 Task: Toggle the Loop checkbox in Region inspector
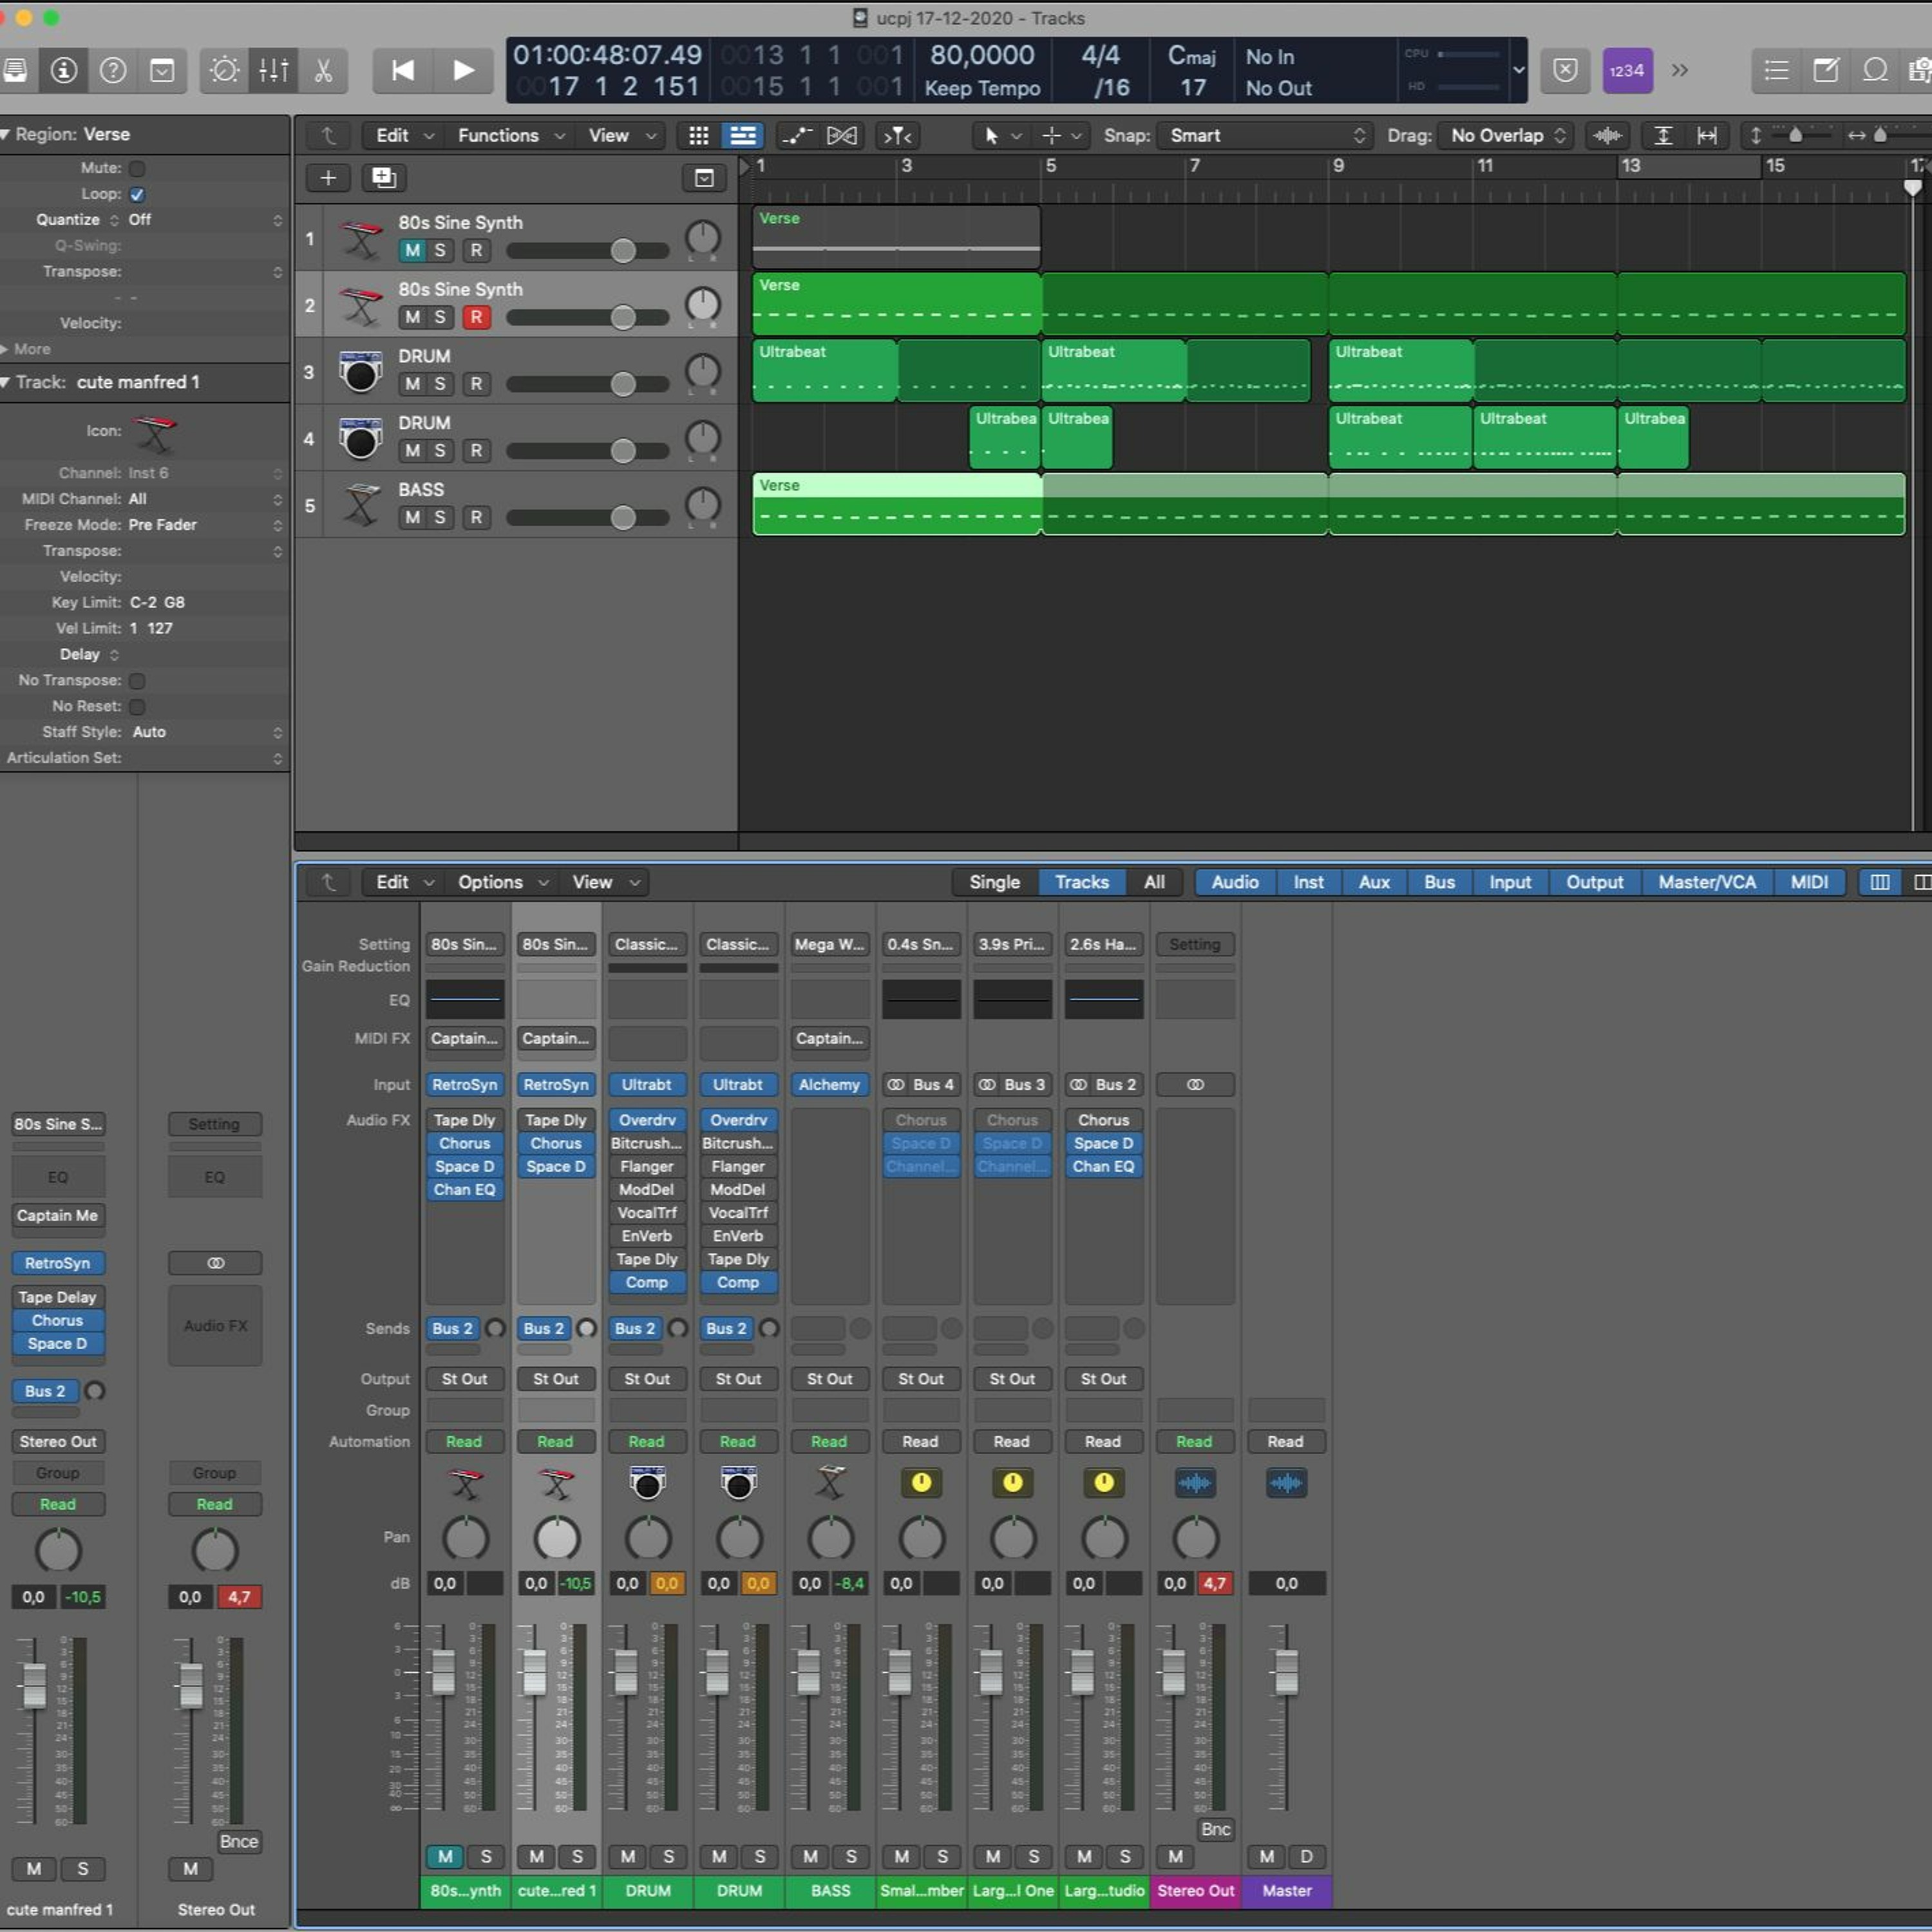pos(137,194)
